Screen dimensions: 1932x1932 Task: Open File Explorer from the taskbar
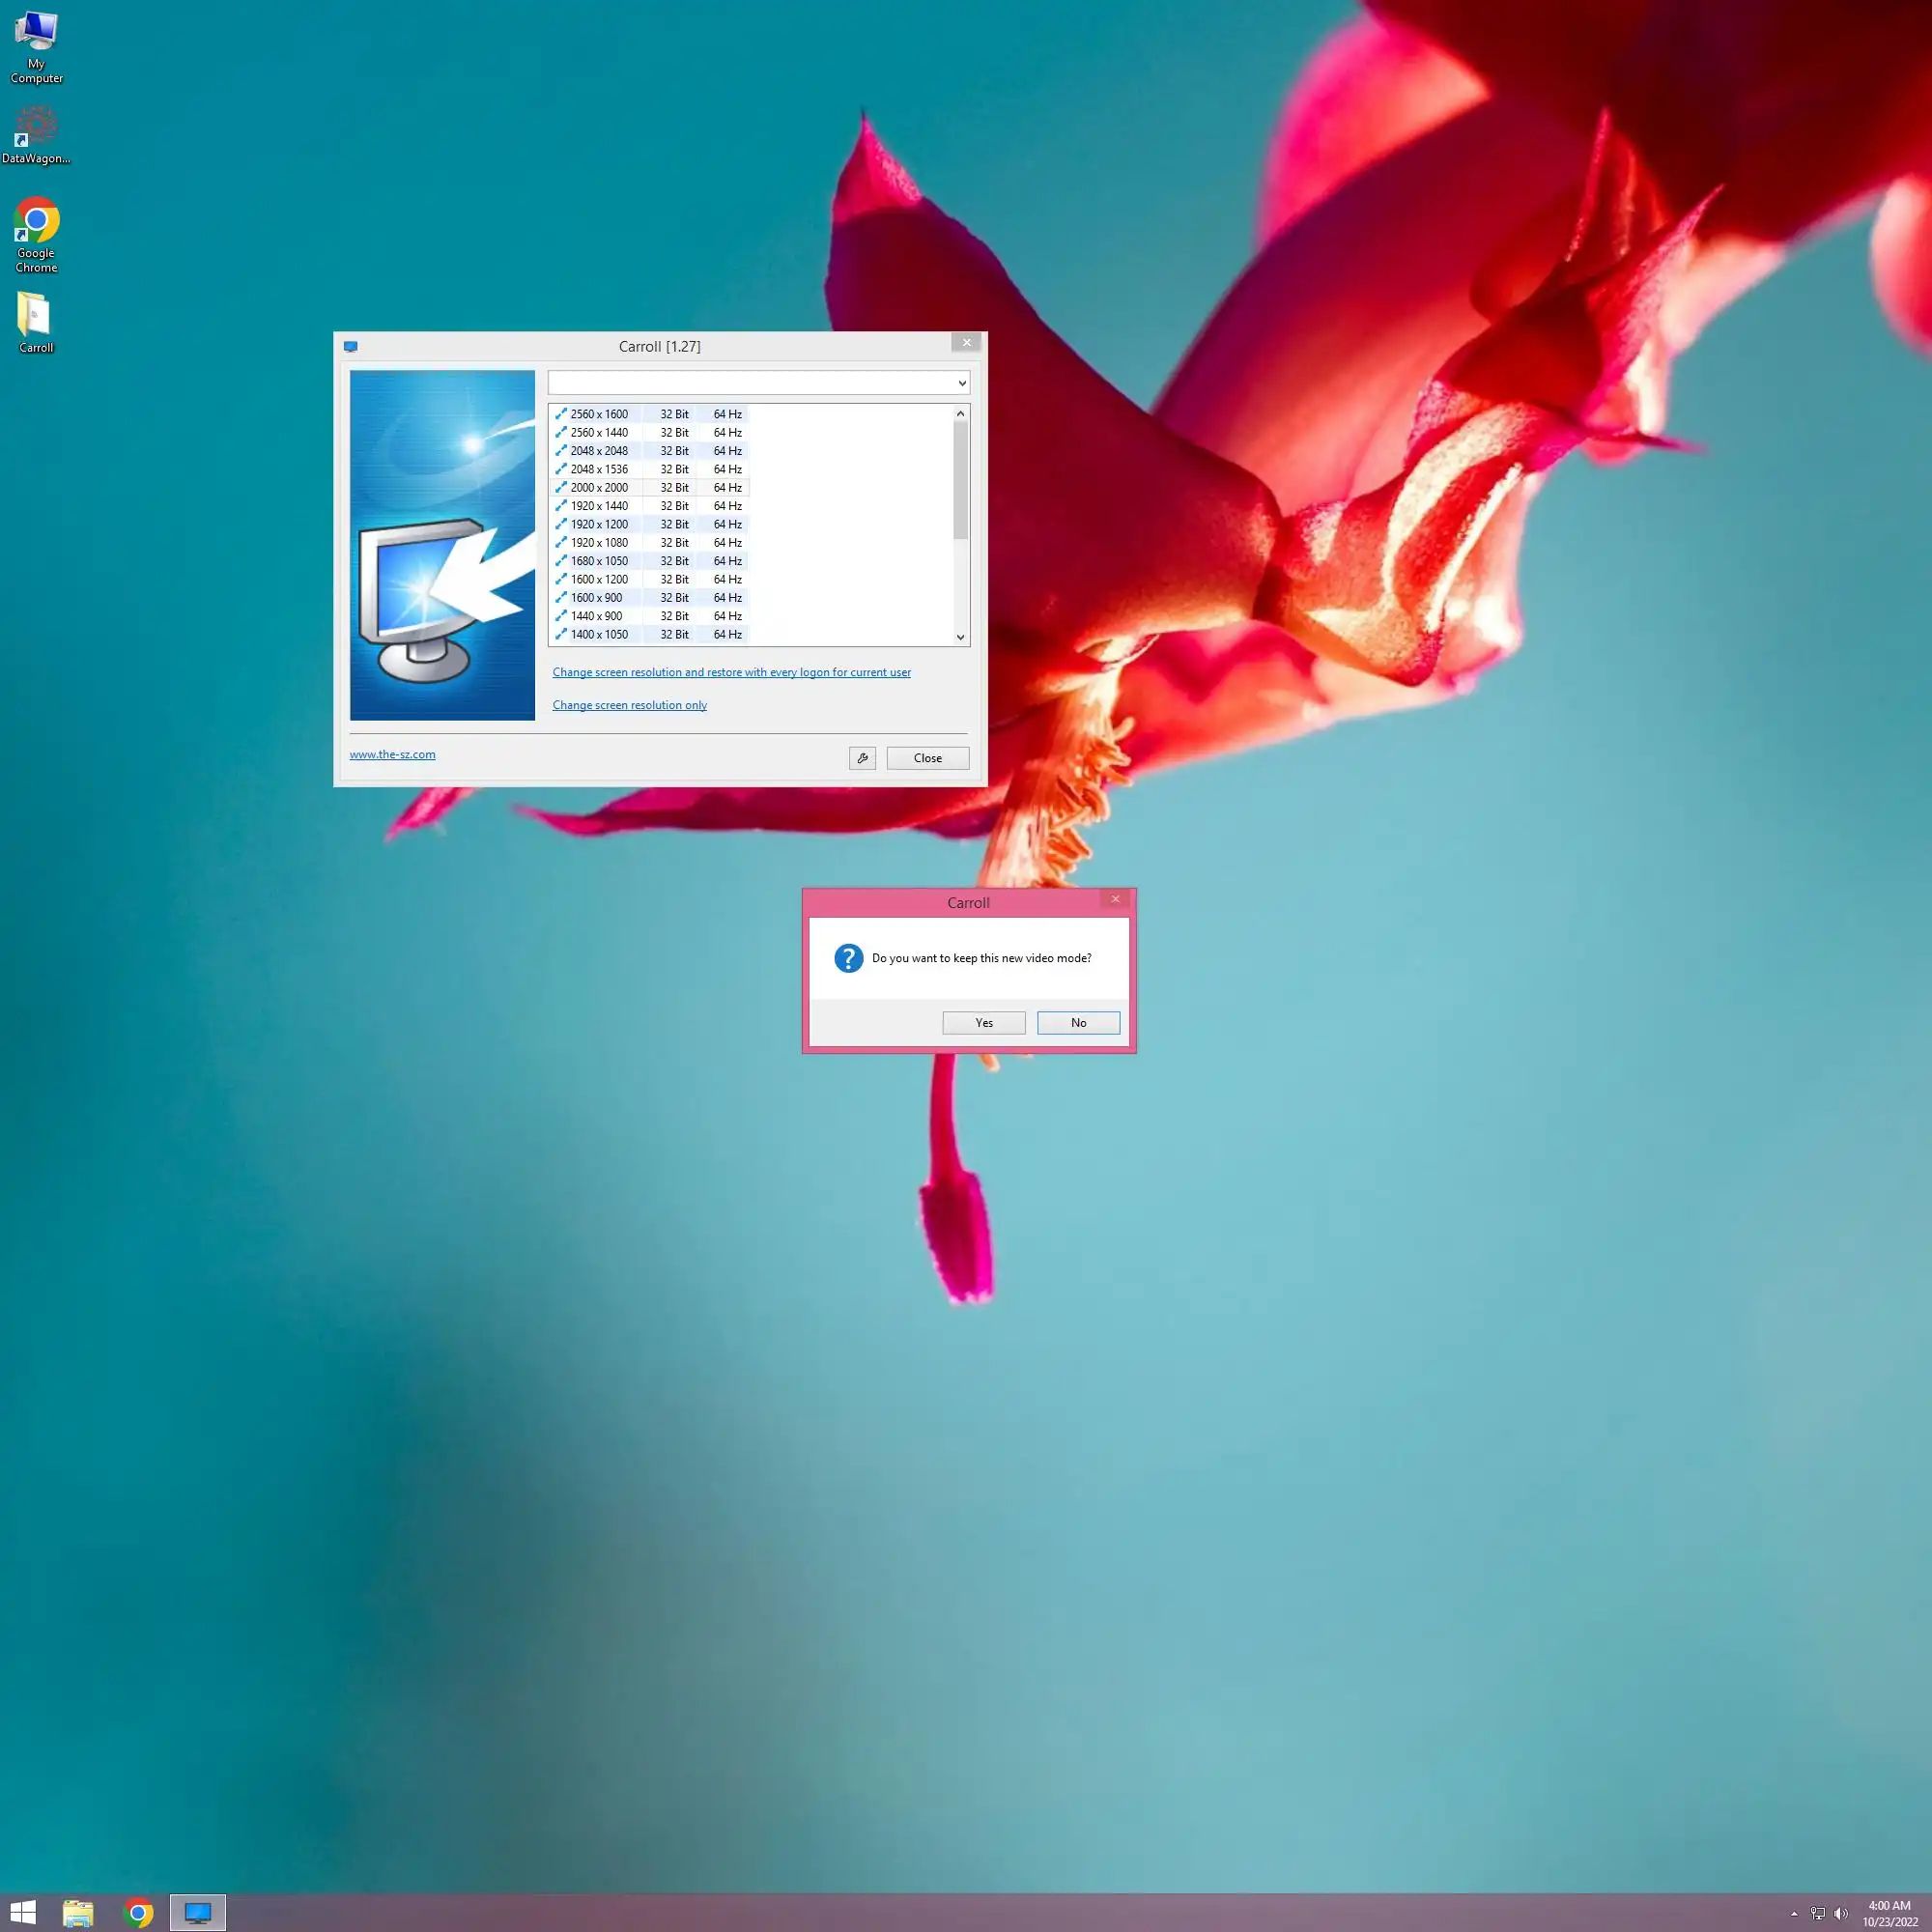(x=78, y=1913)
